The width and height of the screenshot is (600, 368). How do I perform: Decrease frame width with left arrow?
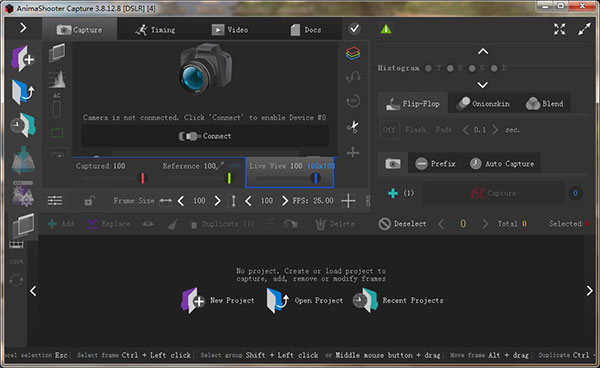tap(181, 200)
